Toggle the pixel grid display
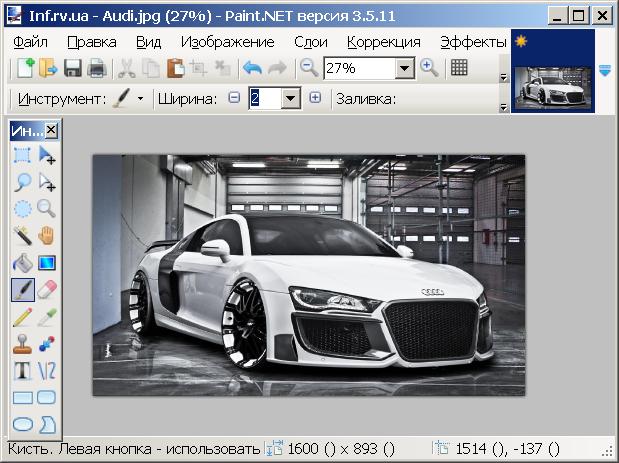The image size is (619, 463). (x=460, y=68)
